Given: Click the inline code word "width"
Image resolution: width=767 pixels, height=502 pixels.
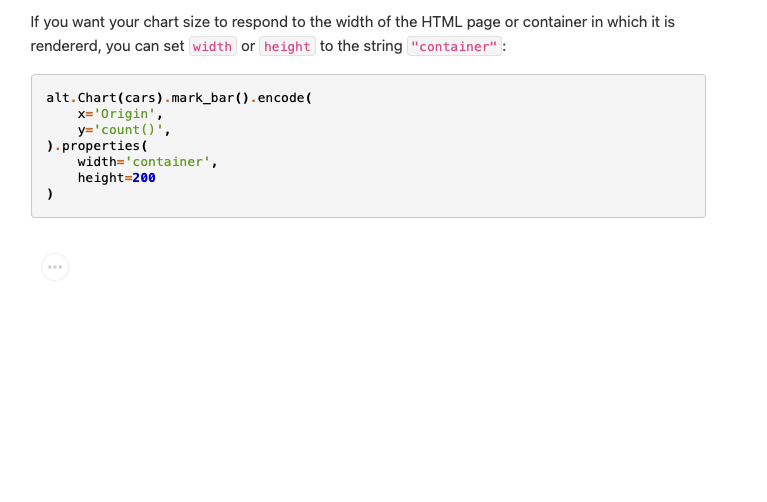Looking at the screenshot, I should (213, 46).
